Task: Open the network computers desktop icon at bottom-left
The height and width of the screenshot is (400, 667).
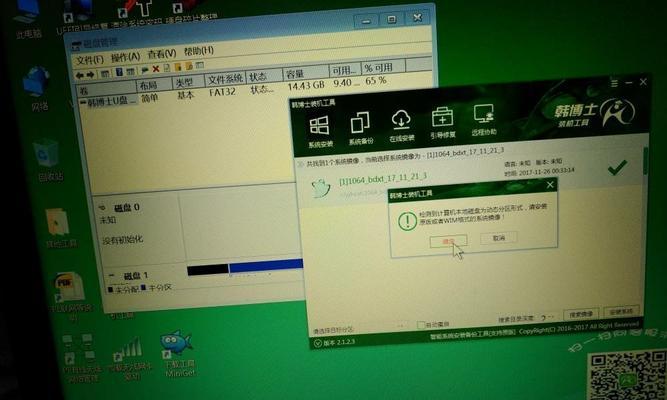Action: (81, 357)
